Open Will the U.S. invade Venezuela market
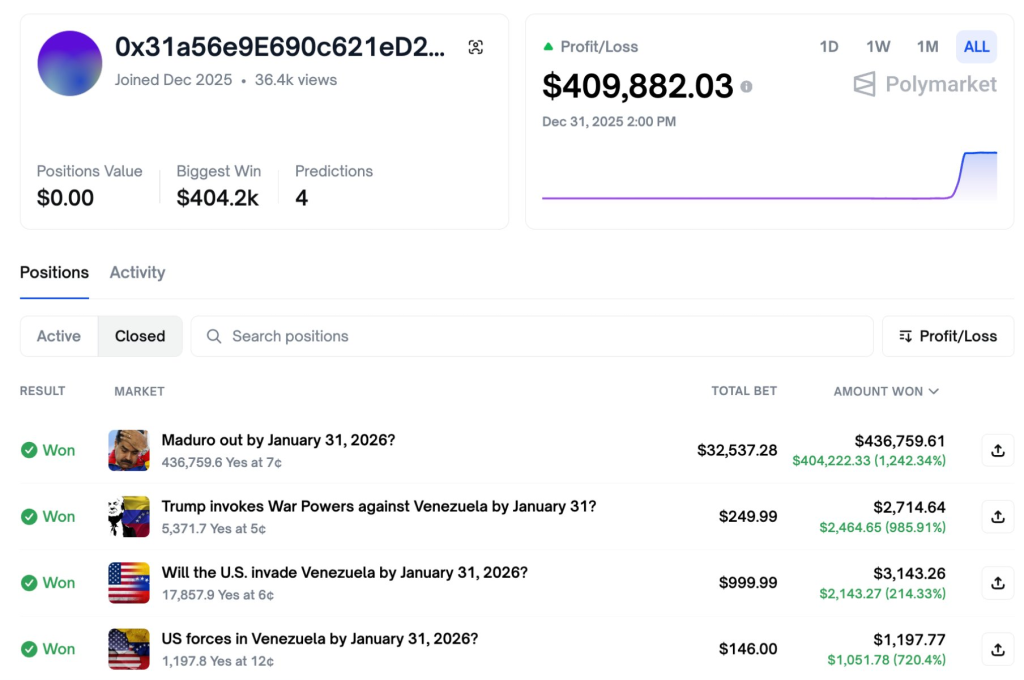Viewport: 1024px width, 680px height. 344,573
